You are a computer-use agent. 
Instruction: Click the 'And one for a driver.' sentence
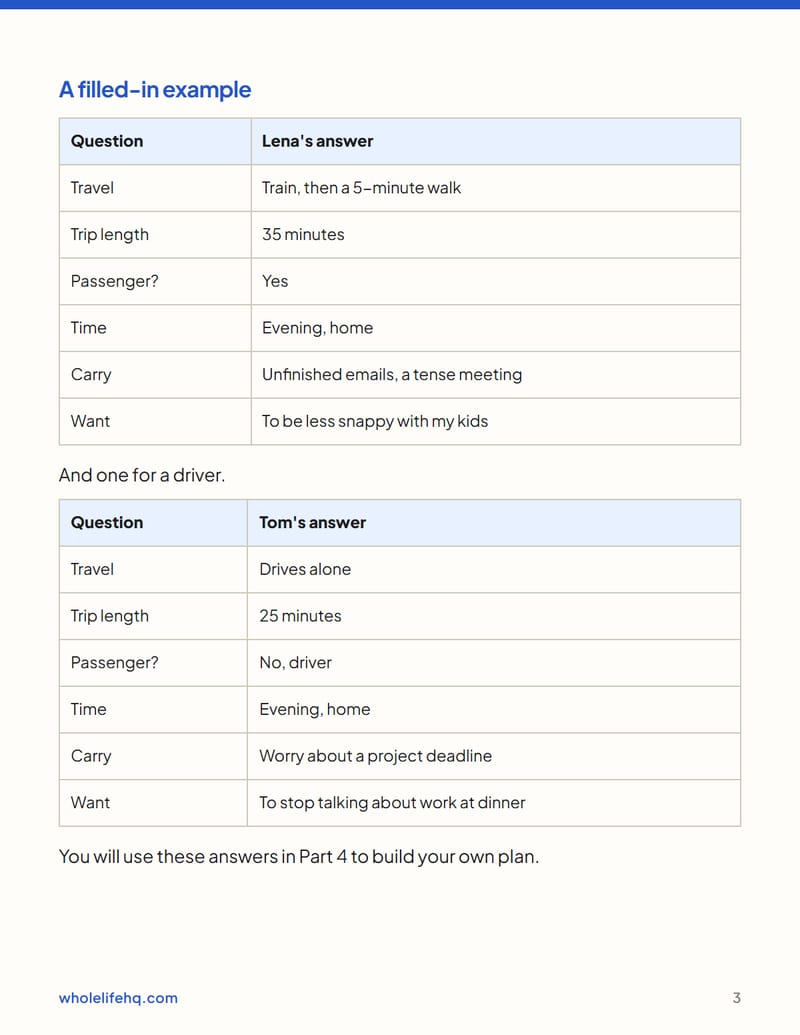click(x=142, y=475)
